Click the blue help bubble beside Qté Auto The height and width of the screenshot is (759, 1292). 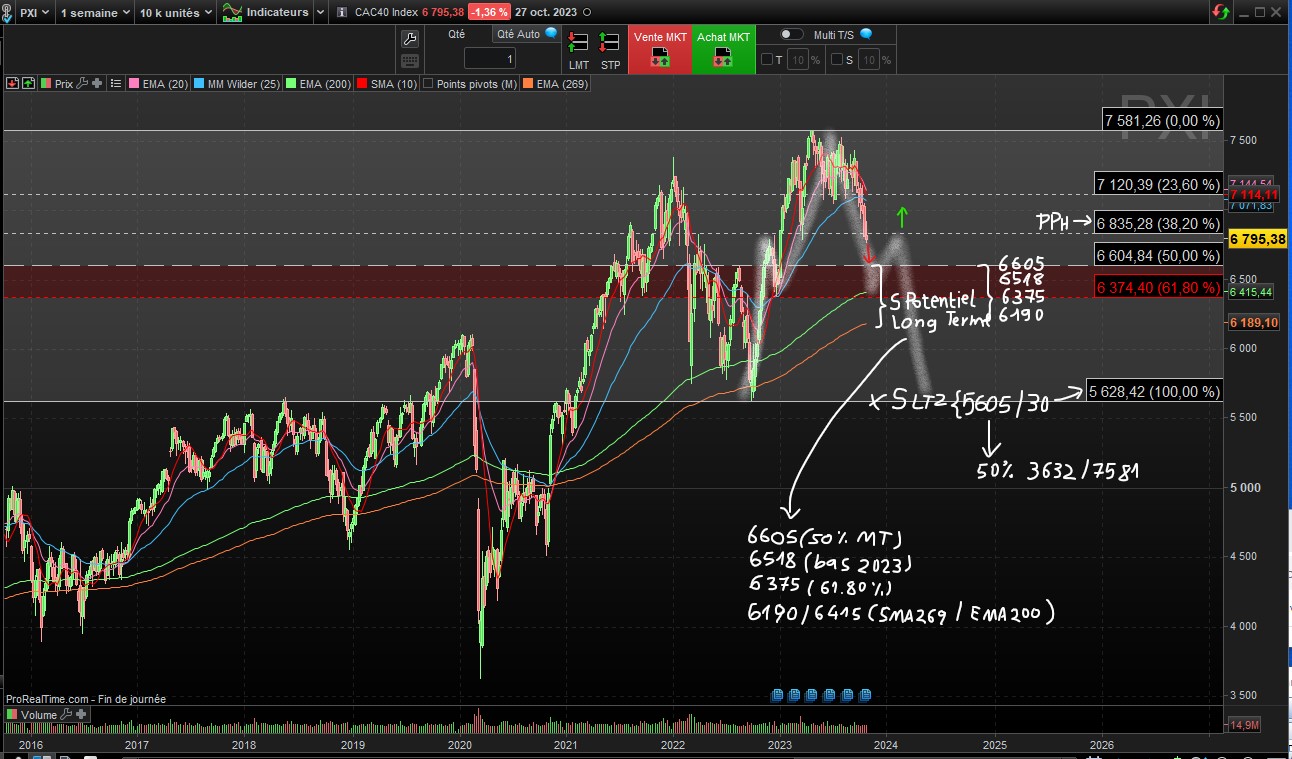click(551, 33)
